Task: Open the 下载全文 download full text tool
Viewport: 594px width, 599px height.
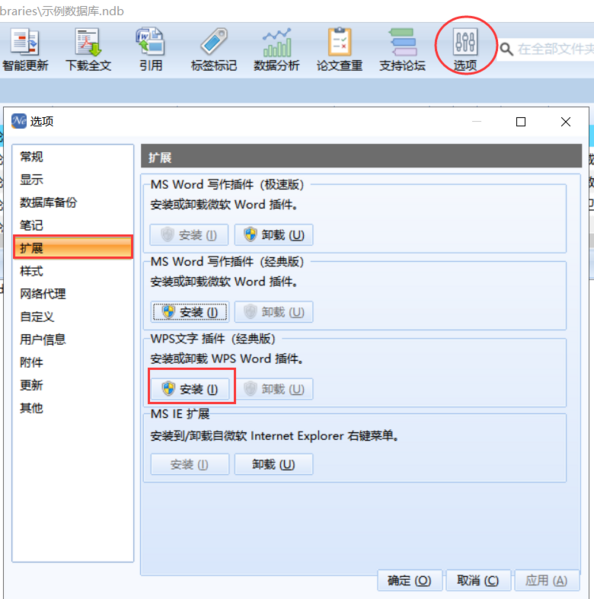Action: point(88,50)
